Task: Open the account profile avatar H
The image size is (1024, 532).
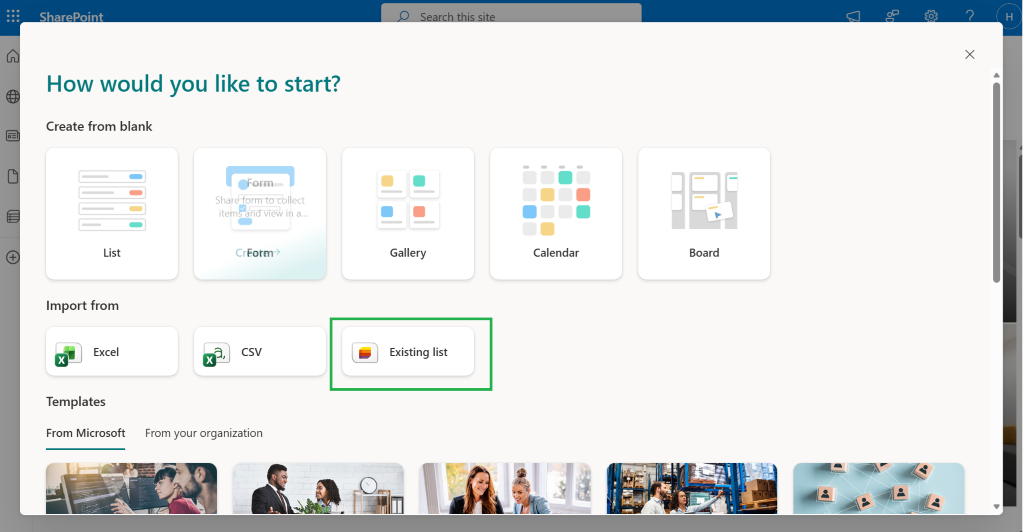Action: 1009,16
